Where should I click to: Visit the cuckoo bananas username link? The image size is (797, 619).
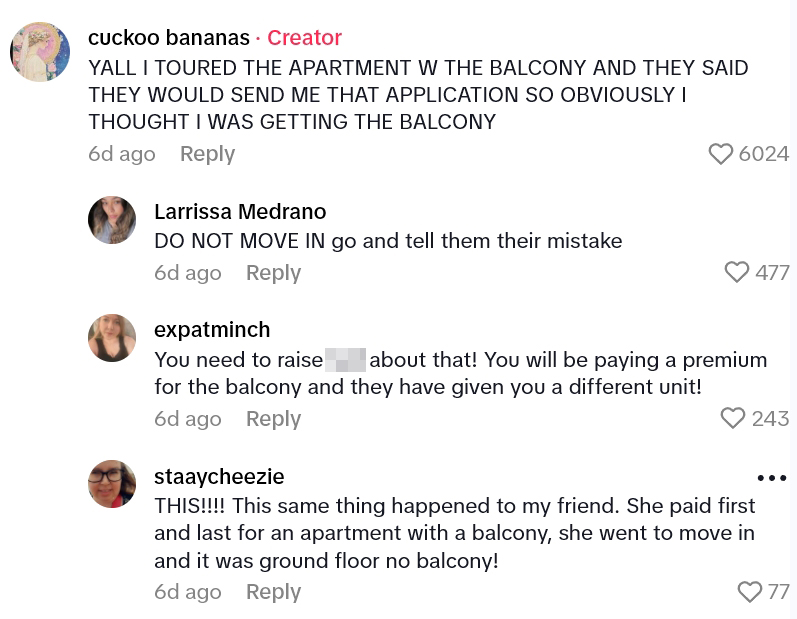click(x=169, y=38)
